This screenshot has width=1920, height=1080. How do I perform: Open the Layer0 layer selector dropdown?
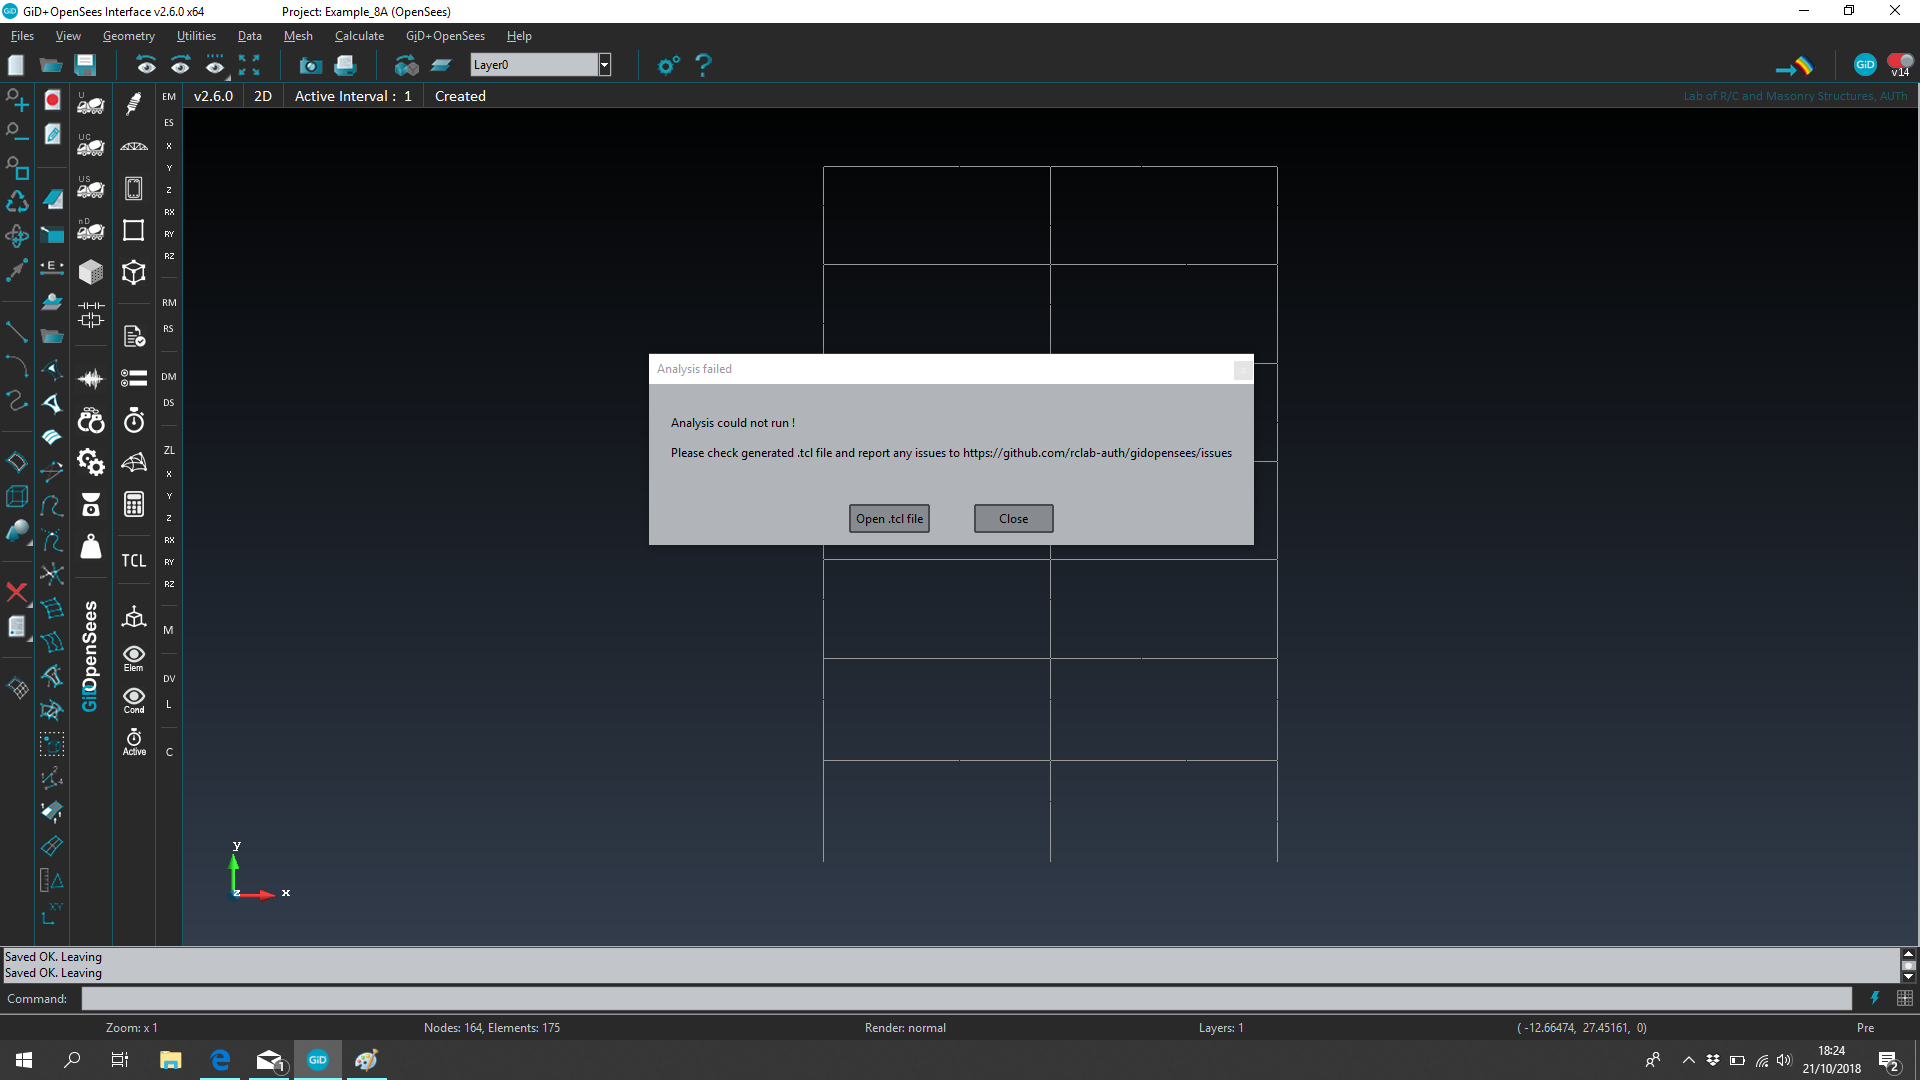click(605, 64)
